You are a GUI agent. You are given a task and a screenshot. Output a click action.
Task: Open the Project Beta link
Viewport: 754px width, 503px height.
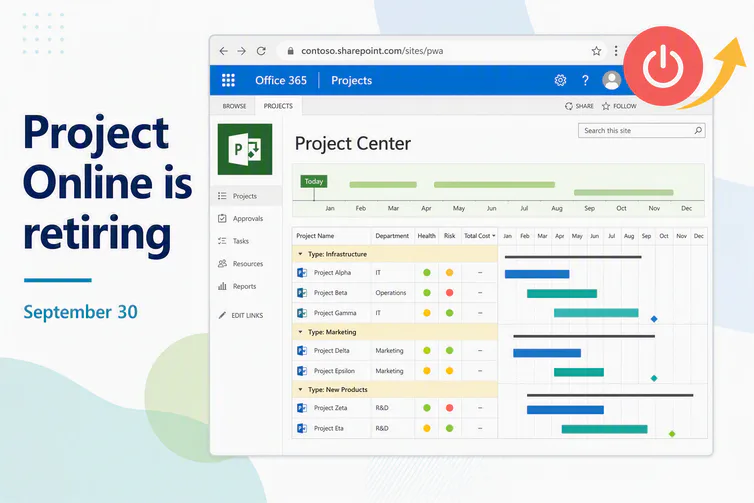330,292
